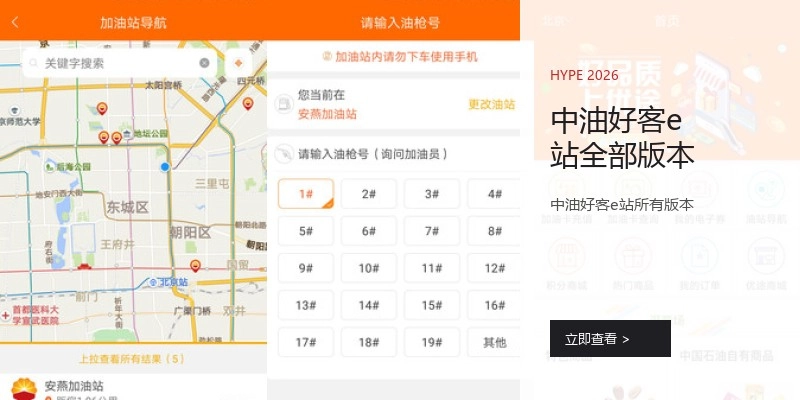Tap the 东城区 map label

pos(128,207)
